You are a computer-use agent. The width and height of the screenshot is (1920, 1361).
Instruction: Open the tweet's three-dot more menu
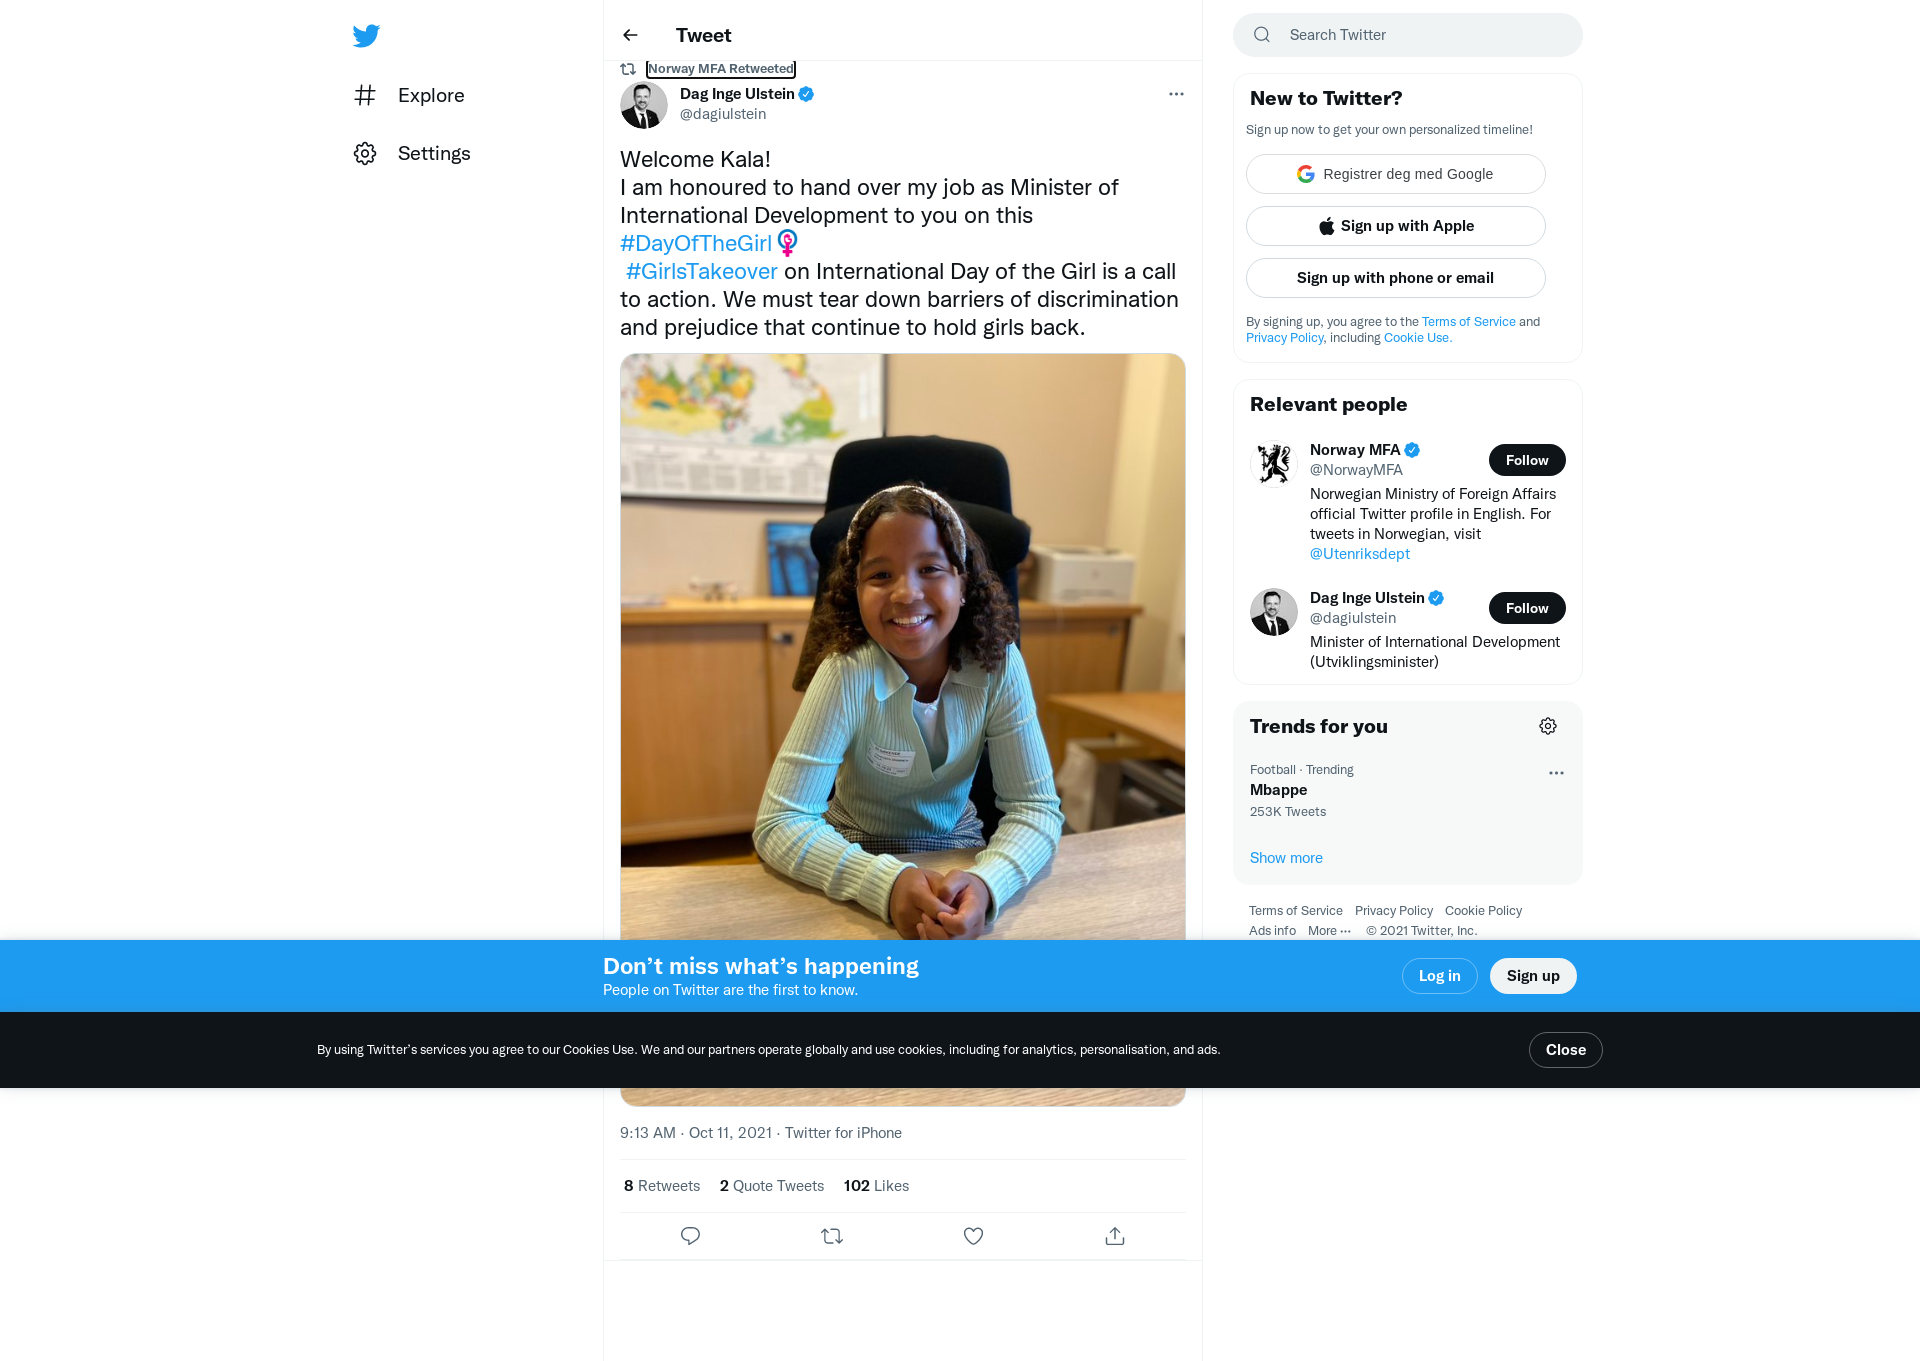1176,94
